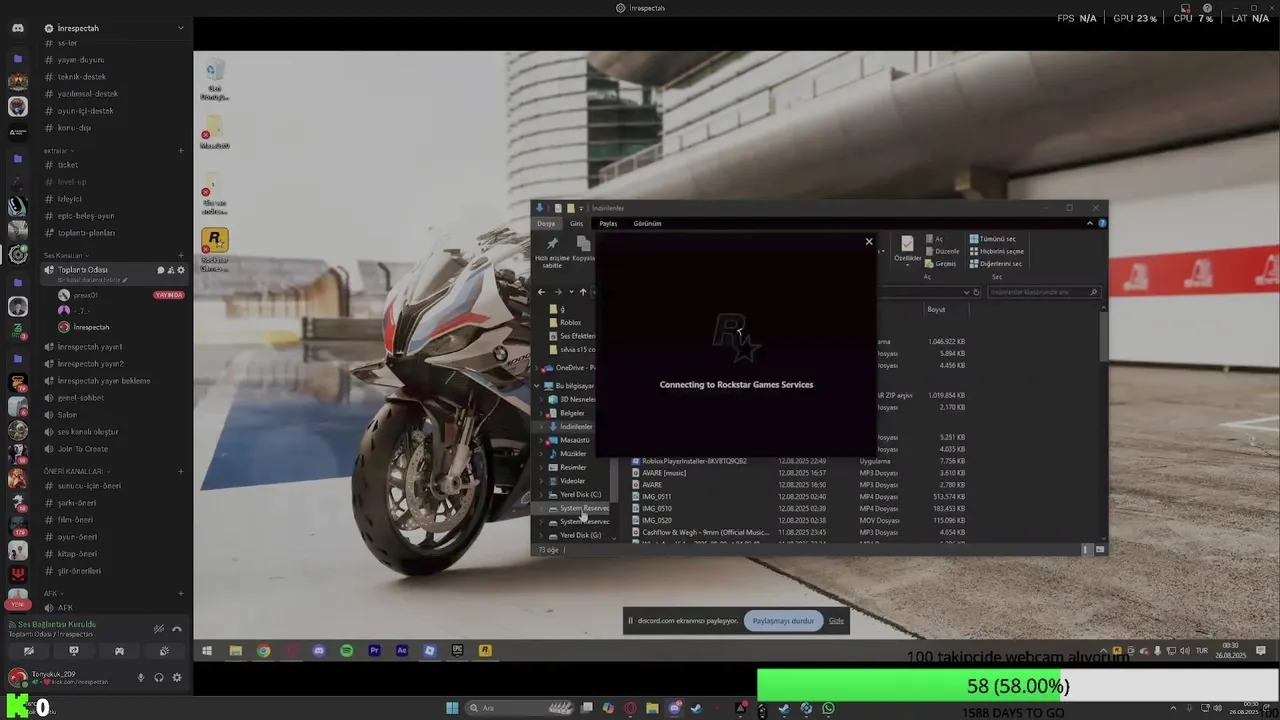Image resolution: width=1280 pixels, height=720 pixels.
Task: Open the Dosya tab in File Explorer
Action: (x=546, y=223)
